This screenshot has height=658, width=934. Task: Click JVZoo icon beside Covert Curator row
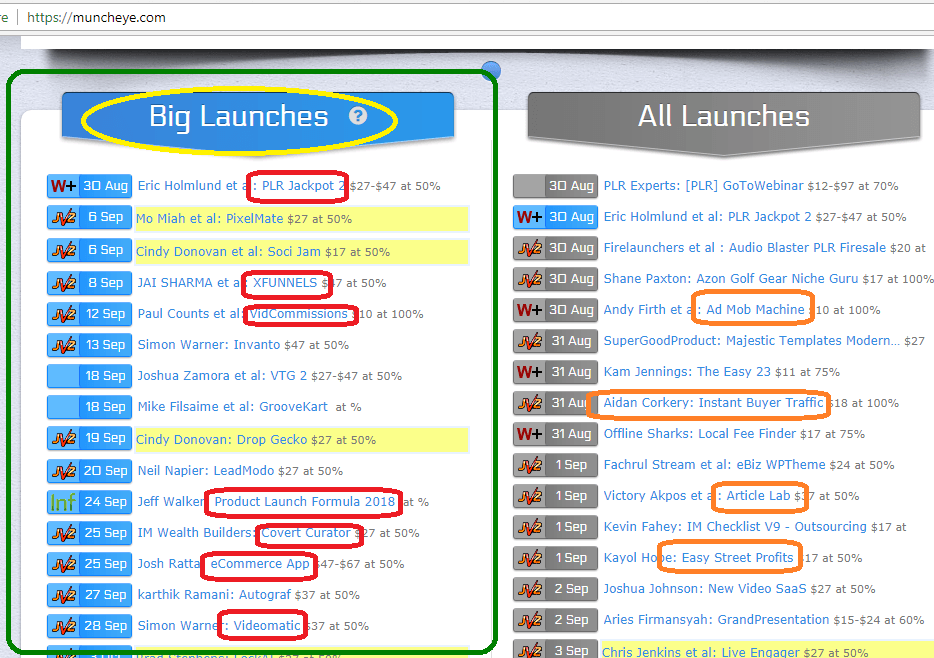coord(63,533)
